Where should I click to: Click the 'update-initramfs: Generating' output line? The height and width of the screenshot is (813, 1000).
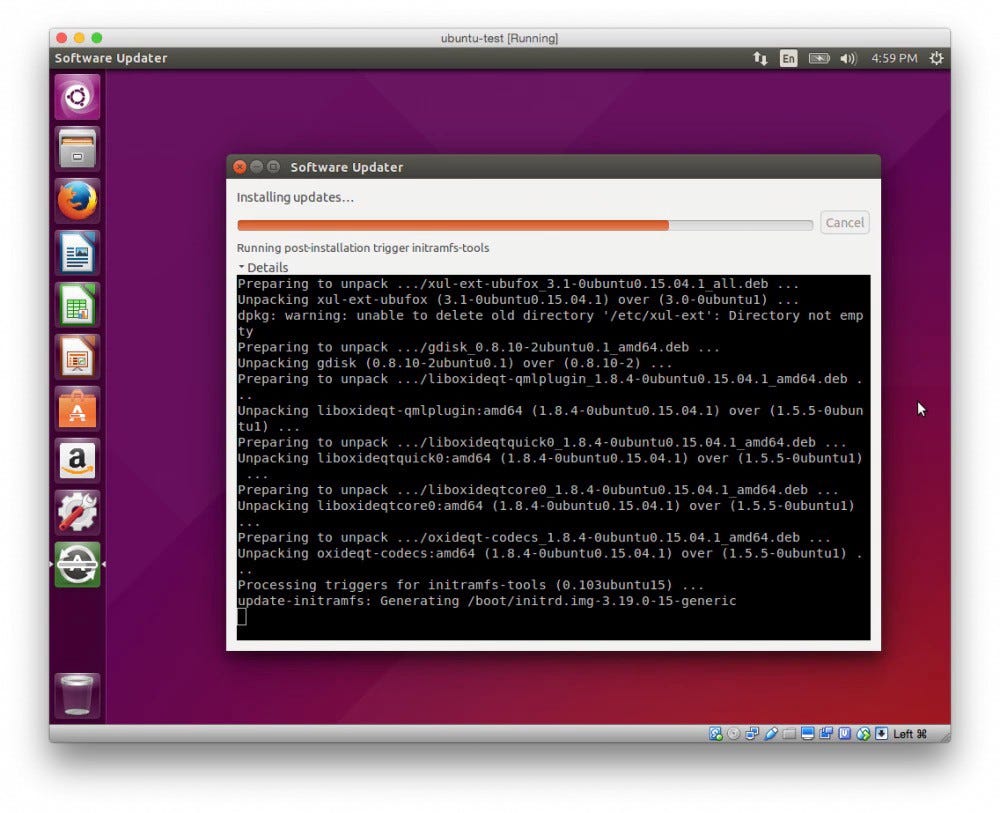(487, 601)
